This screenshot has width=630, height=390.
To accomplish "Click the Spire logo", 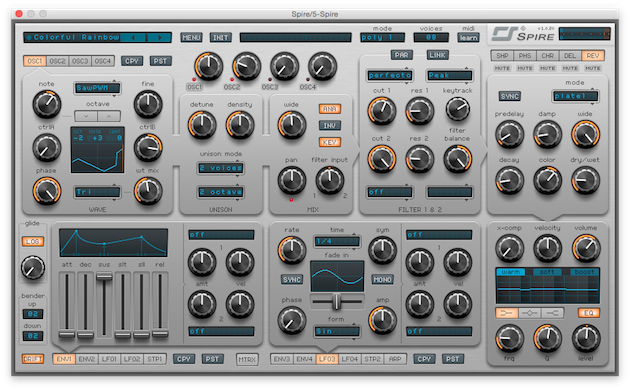I will [x=523, y=35].
